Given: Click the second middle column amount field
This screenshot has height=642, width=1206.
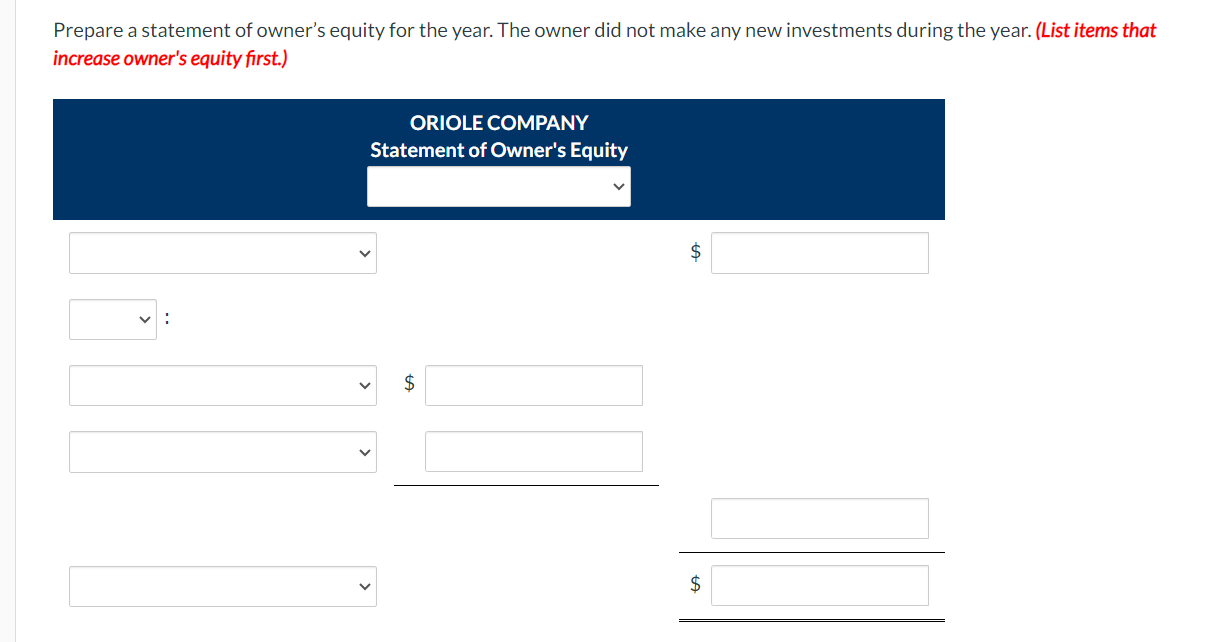Looking at the screenshot, I should click(533, 451).
